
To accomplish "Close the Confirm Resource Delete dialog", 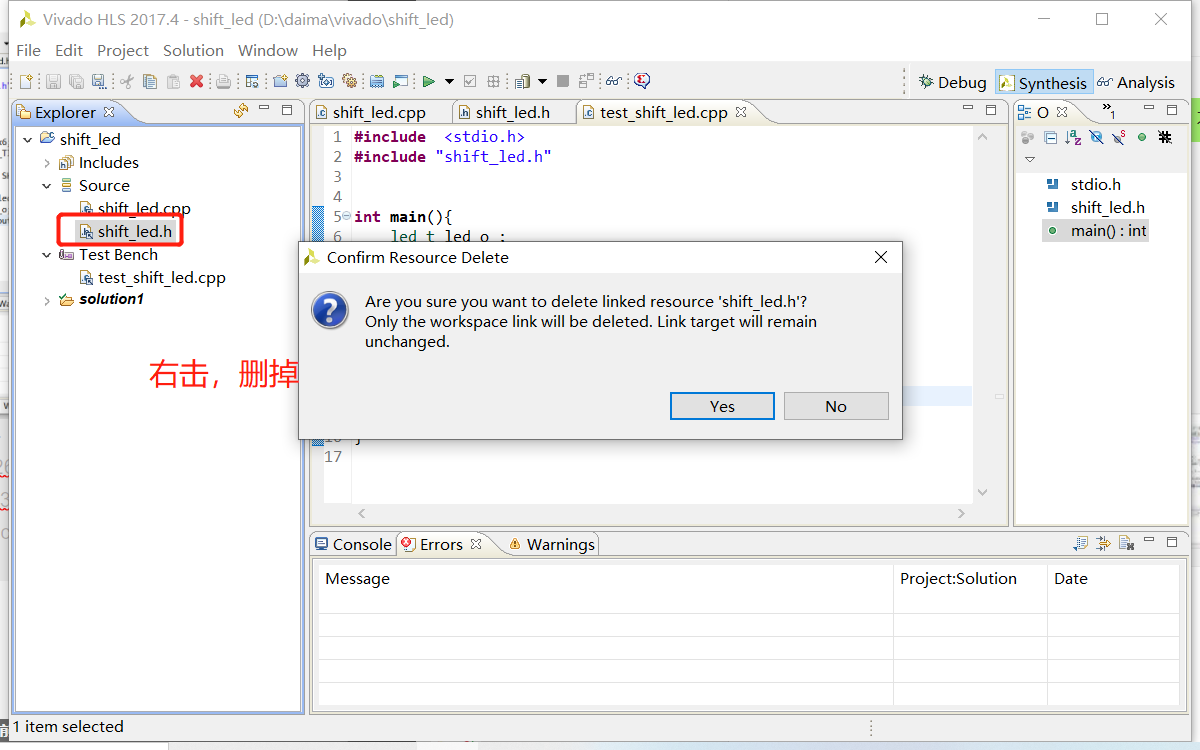I will (880, 257).
